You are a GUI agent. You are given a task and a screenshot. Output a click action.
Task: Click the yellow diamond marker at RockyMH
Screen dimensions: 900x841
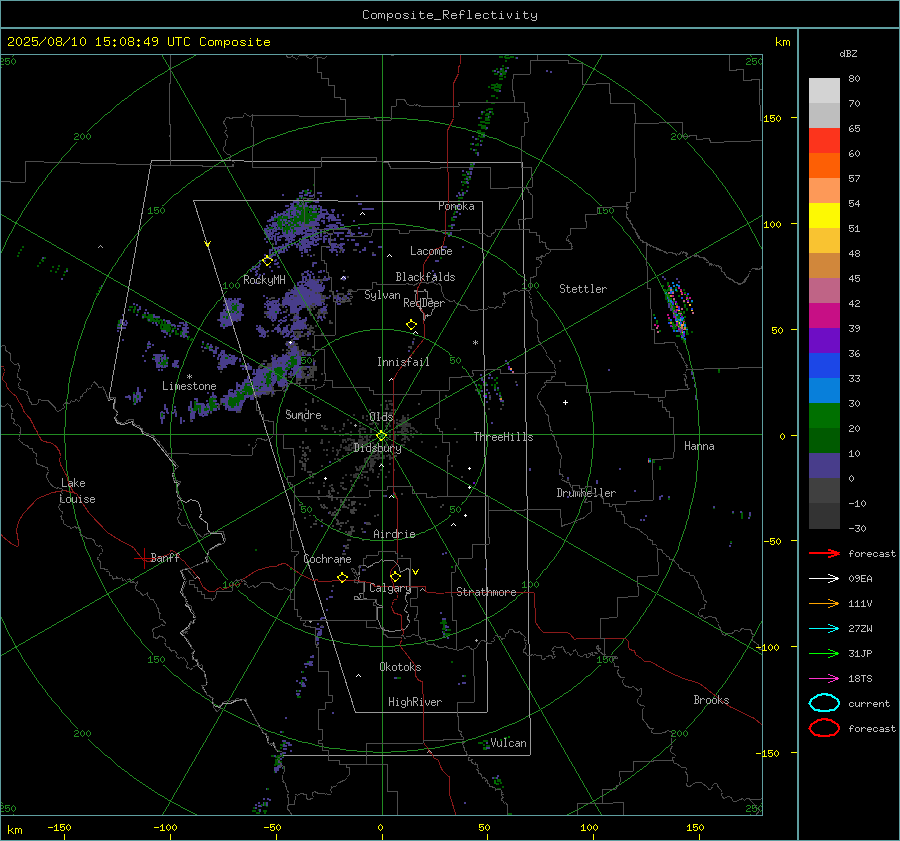[267, 261]
